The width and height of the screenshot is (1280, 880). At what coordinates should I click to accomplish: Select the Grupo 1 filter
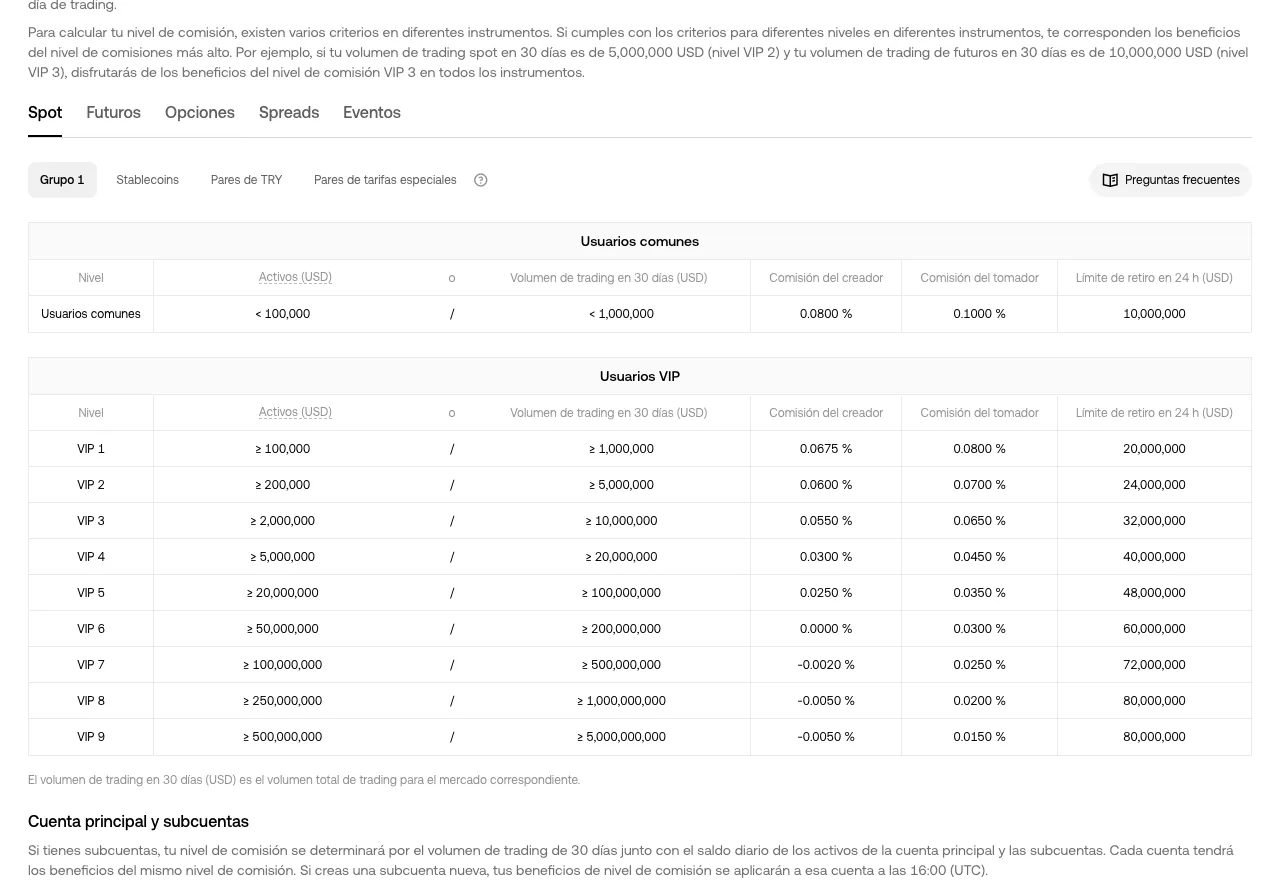pyautogui.click(x=62, y=180)
